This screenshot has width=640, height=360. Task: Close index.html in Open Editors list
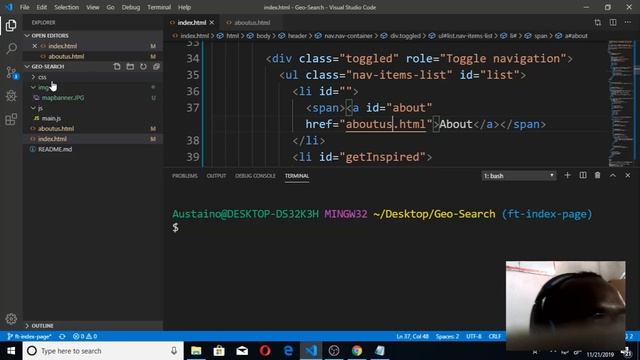point(35,46)
